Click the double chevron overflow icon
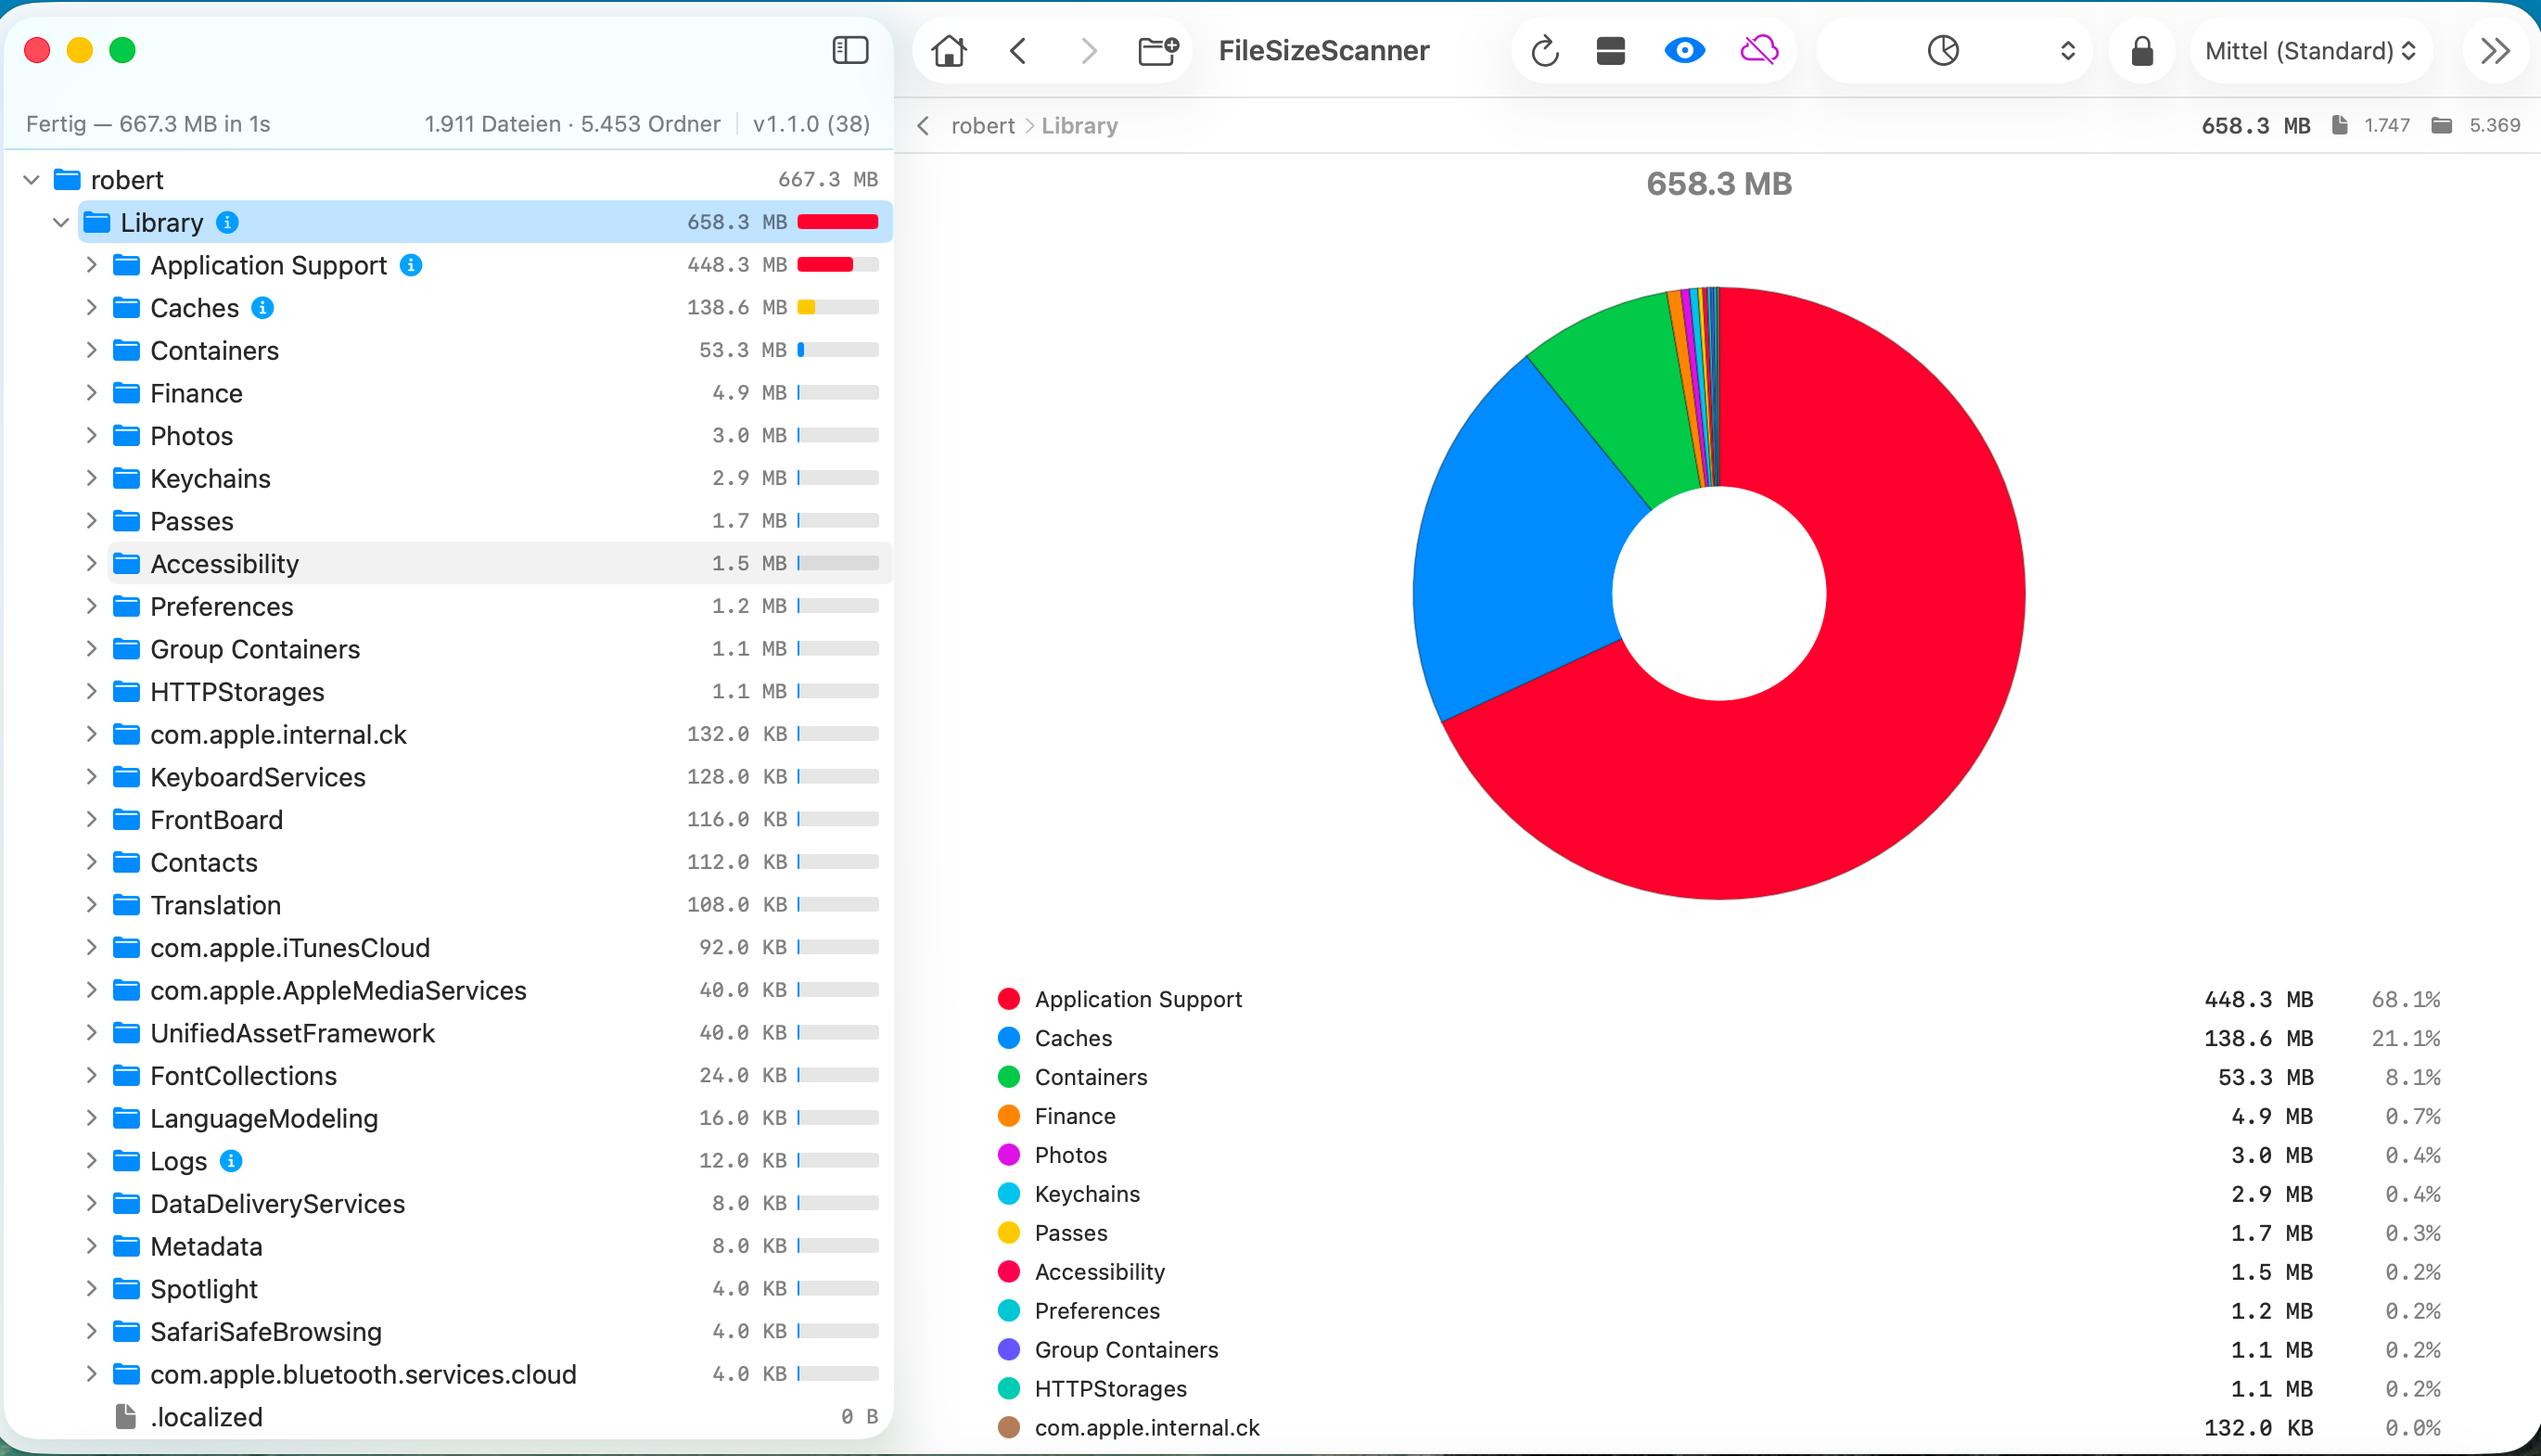Viewport: 2541px width, 1456px height. click(2495, 50)
